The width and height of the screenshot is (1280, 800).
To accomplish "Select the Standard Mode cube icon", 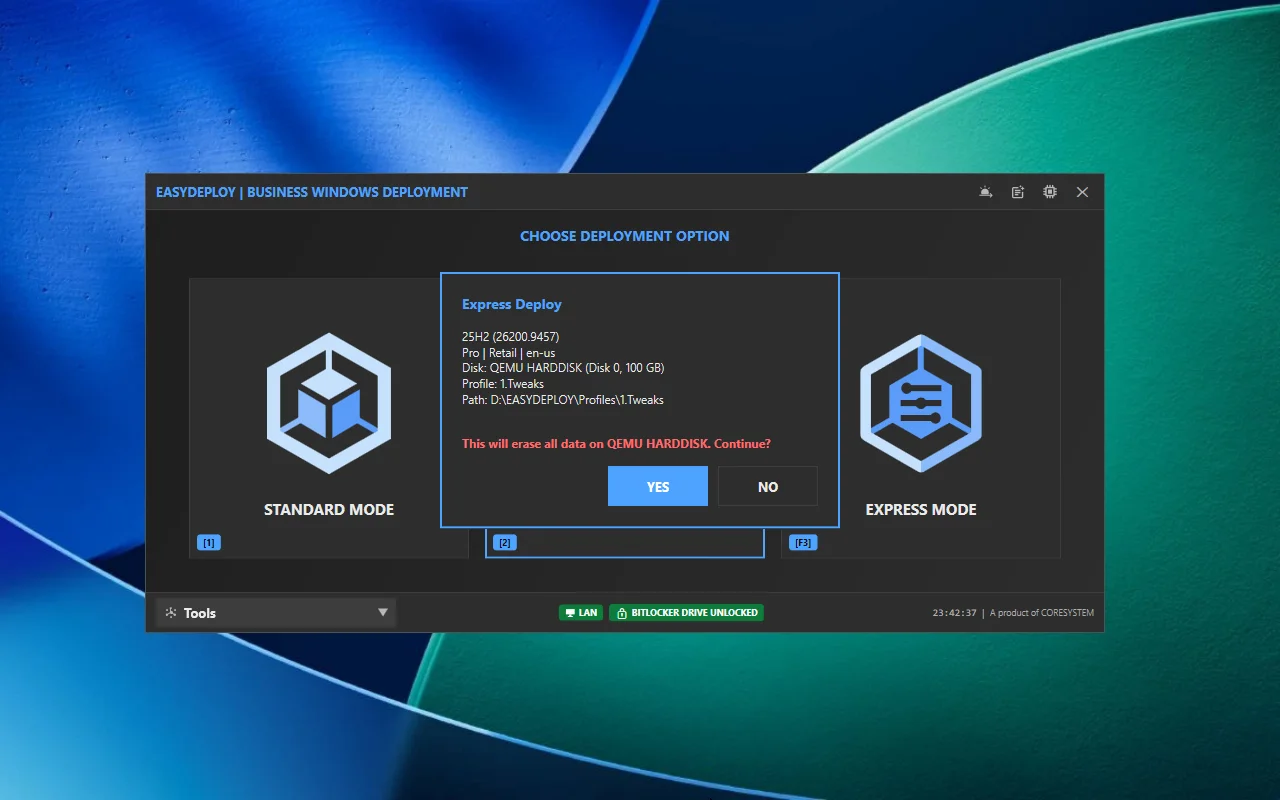I will [329, 403].
